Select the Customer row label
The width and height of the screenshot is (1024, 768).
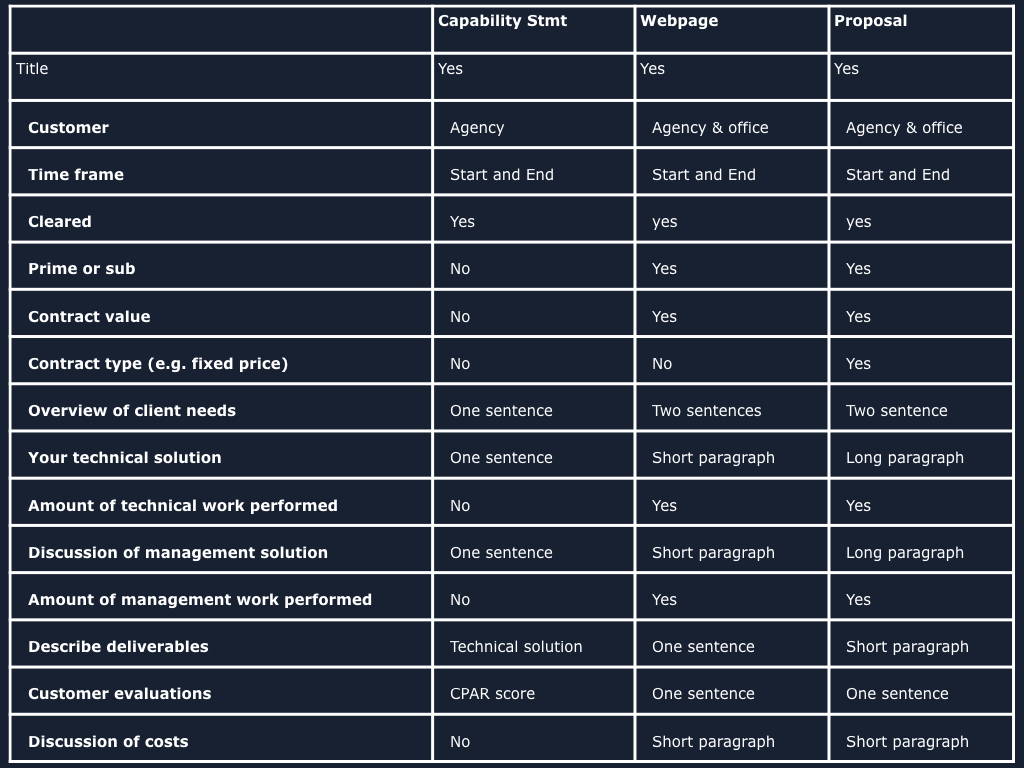[x=69, y=127]
